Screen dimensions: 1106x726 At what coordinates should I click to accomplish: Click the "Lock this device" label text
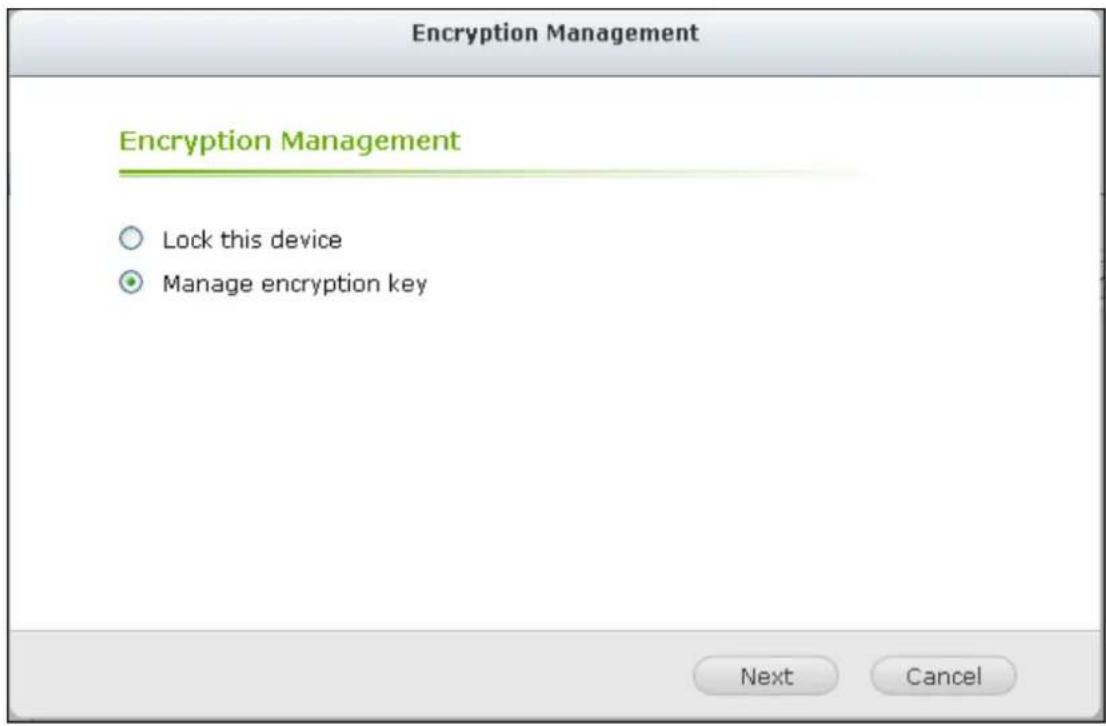pos(252,240)
